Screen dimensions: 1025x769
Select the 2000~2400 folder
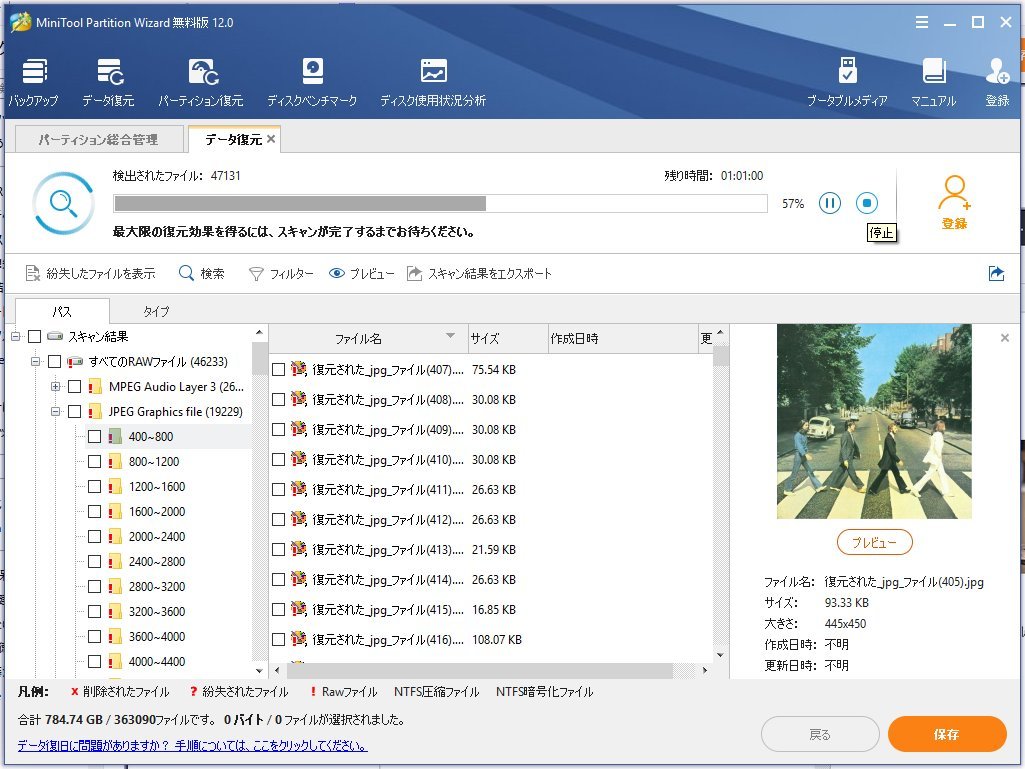[x=157, y=536]
